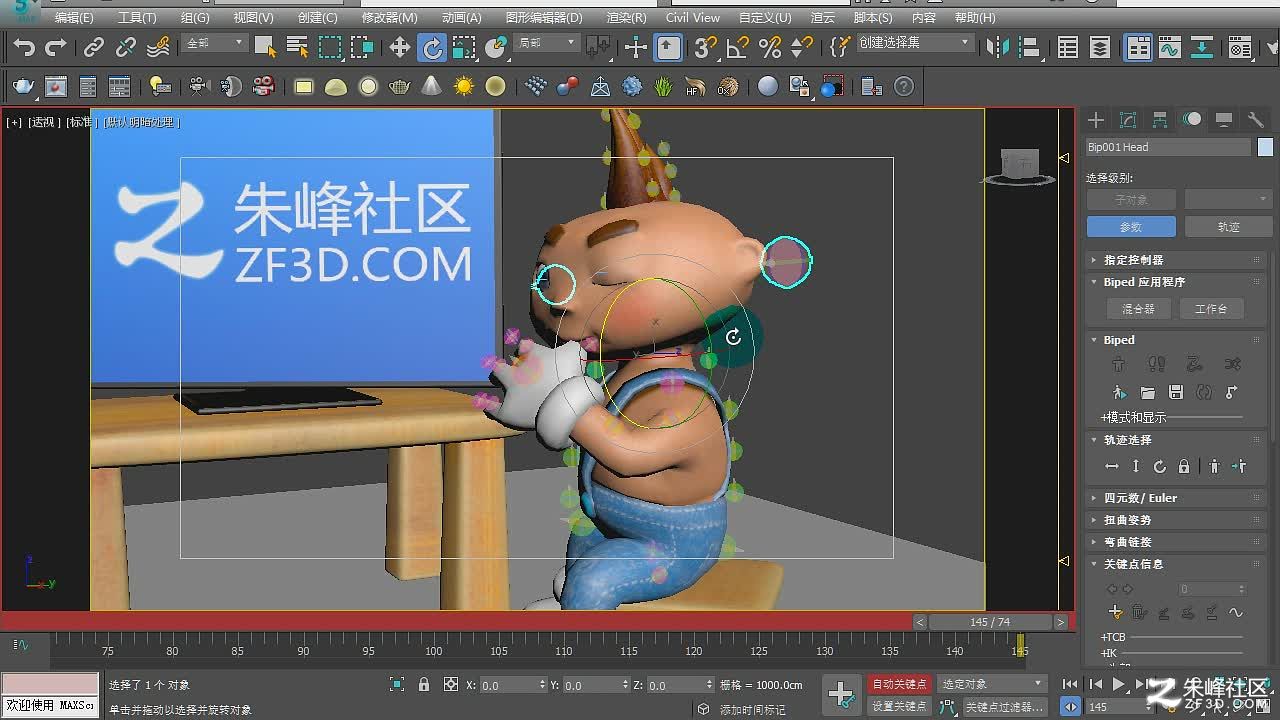Image resolution: width=1280 pixels, height=720 pixels.
Task: Click Body Rotation track selection icon
Action: click(x=1160, y=466)
